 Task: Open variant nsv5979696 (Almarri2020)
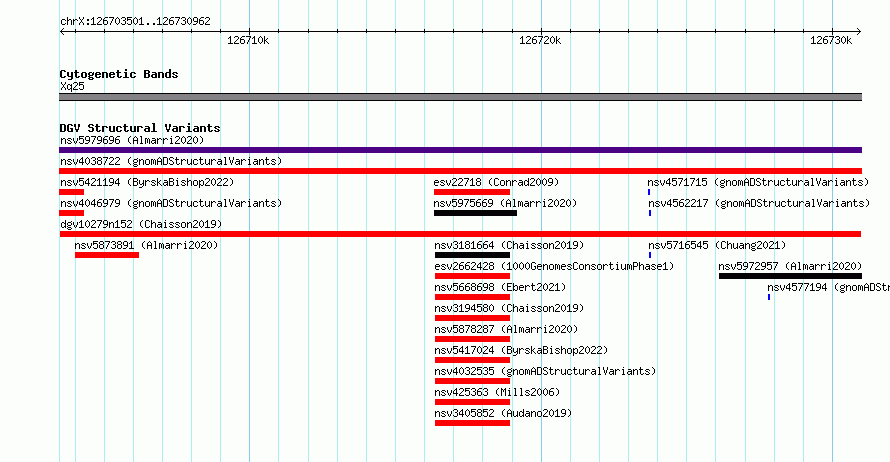[132, 140]
